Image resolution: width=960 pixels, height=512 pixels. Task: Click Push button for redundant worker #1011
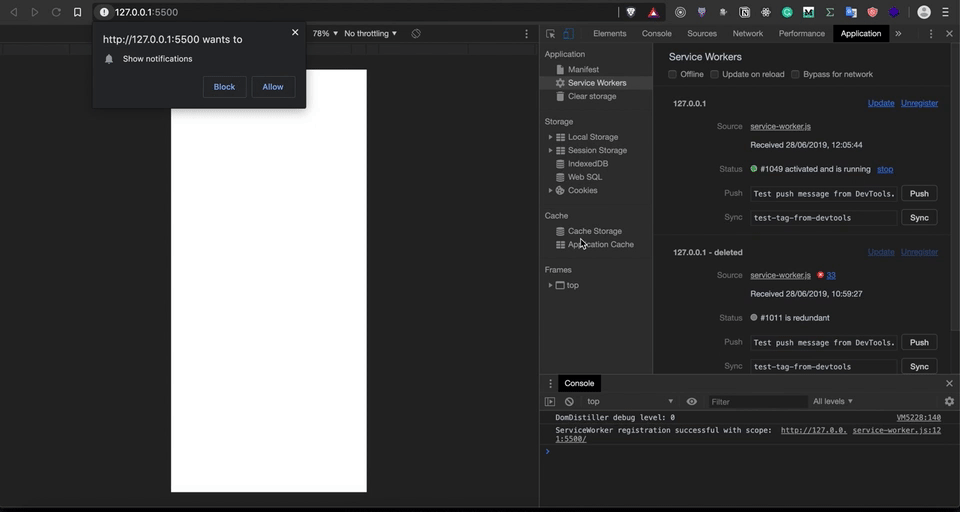919,342
